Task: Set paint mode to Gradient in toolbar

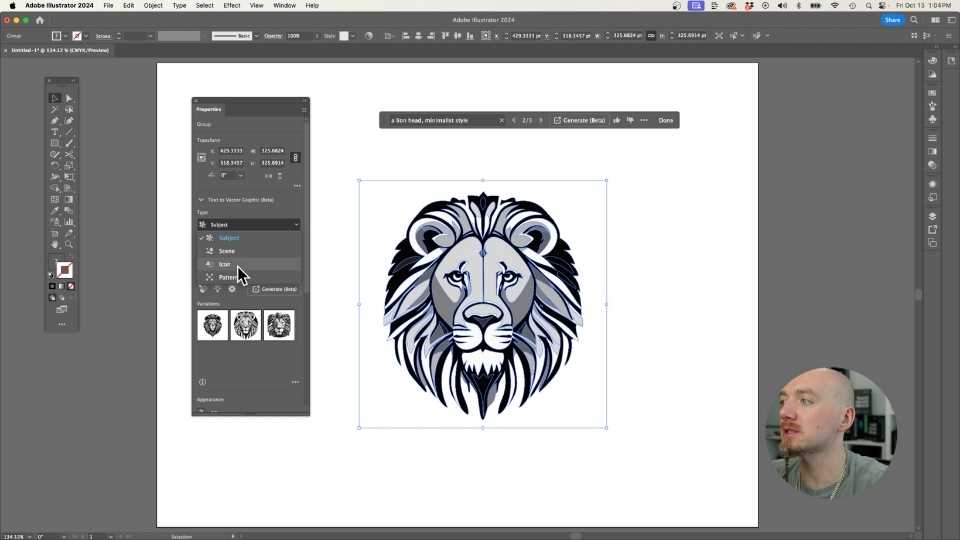Action: [61, 286]
